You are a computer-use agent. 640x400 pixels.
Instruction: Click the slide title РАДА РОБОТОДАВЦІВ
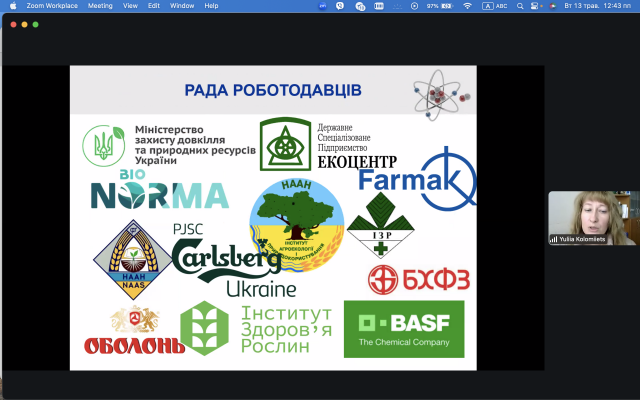[x=273, y=90]
